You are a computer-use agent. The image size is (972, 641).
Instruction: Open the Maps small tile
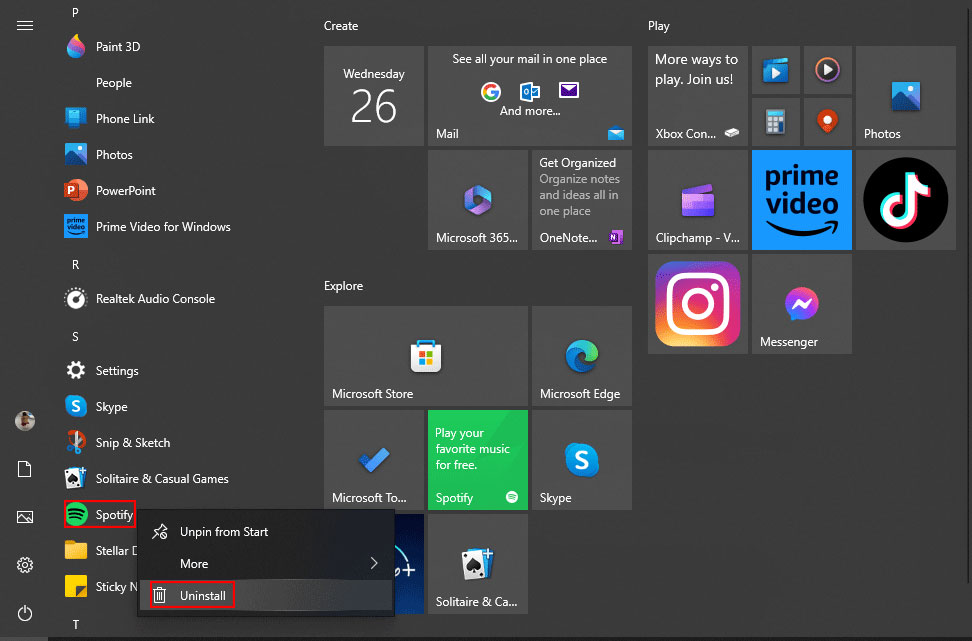tap(828, 122)
